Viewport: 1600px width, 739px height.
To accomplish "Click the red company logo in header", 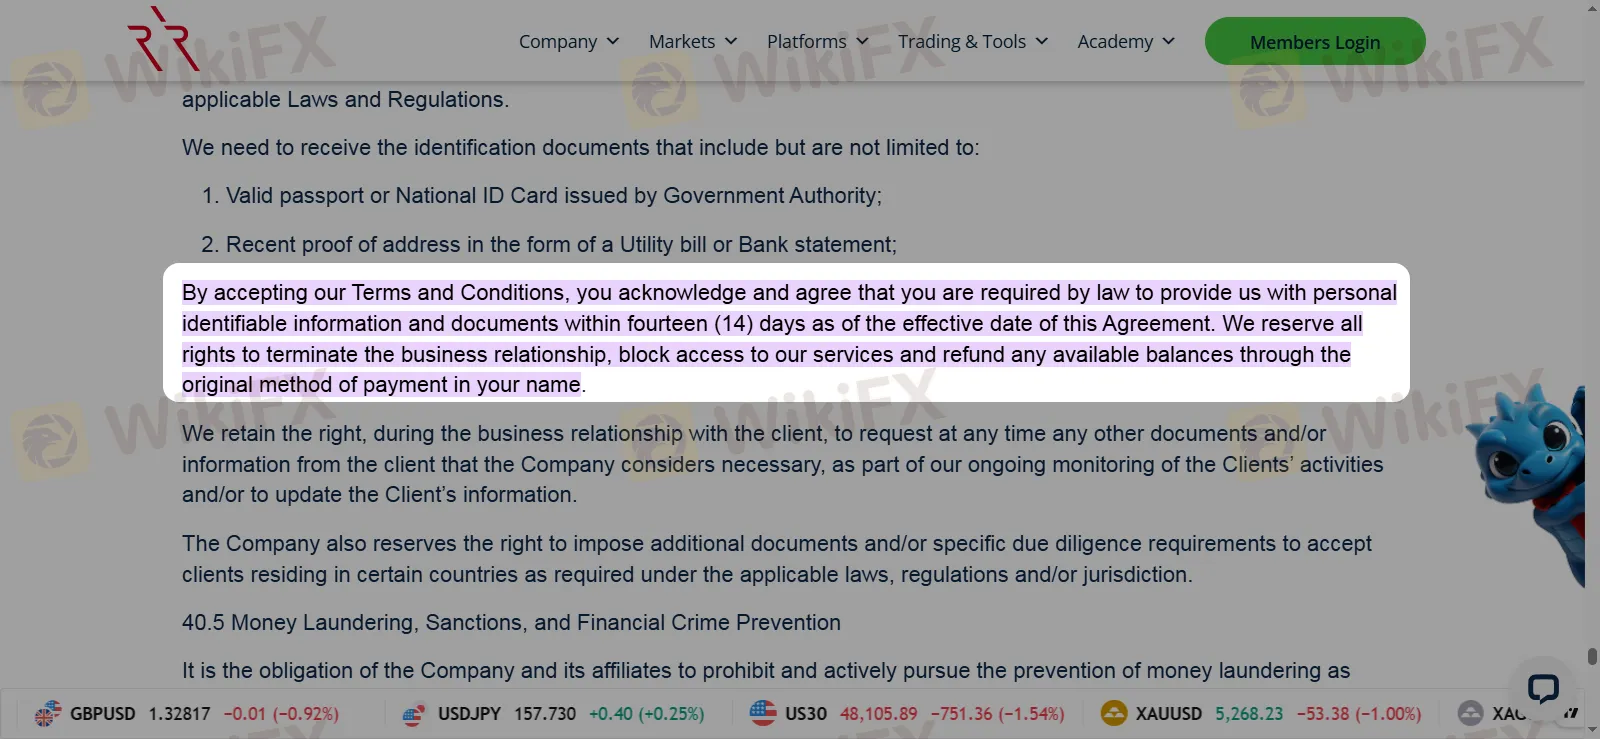I will [163, 40].
